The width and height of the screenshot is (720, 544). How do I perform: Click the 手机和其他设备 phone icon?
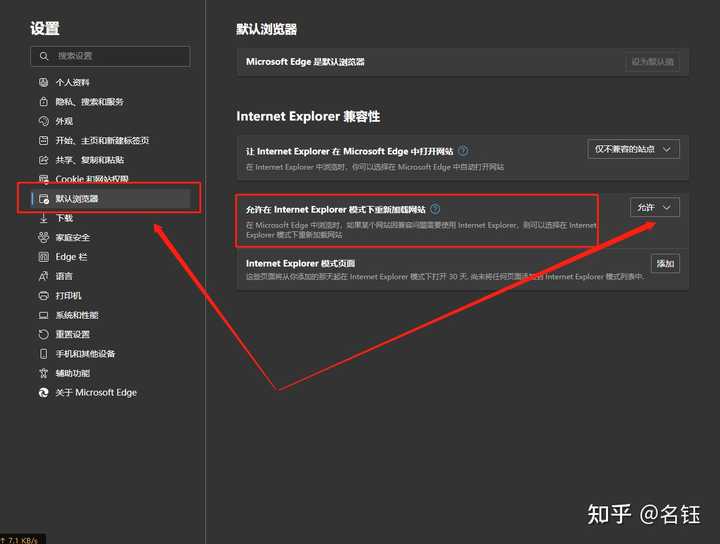point(43,353)
